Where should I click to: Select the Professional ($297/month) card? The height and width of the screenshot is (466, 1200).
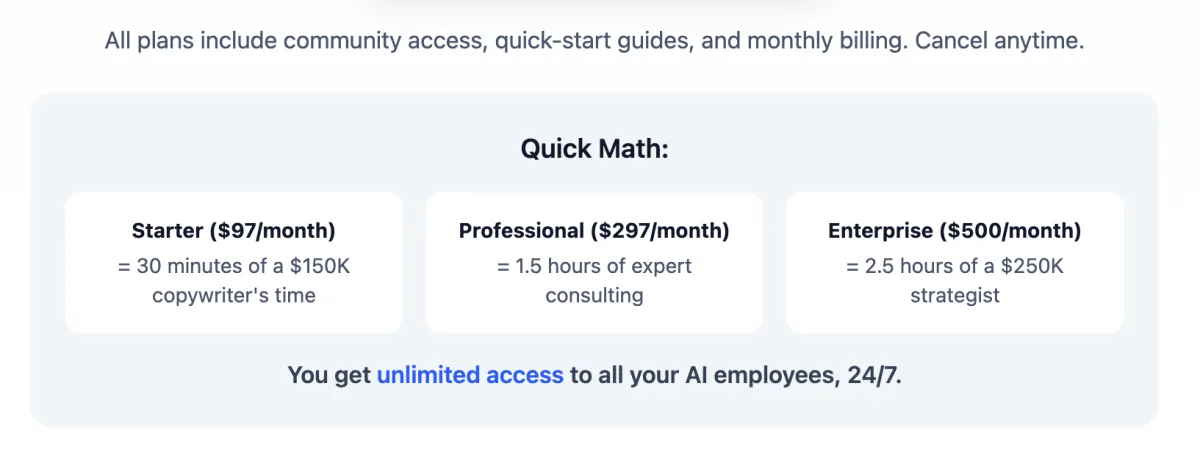click(x=594, y=262)
